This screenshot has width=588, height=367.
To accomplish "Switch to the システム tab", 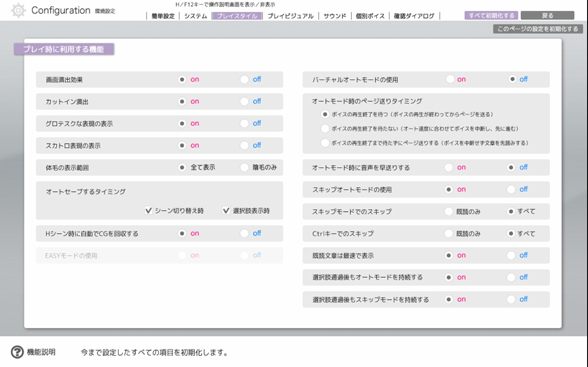I will tap(195, 16).
